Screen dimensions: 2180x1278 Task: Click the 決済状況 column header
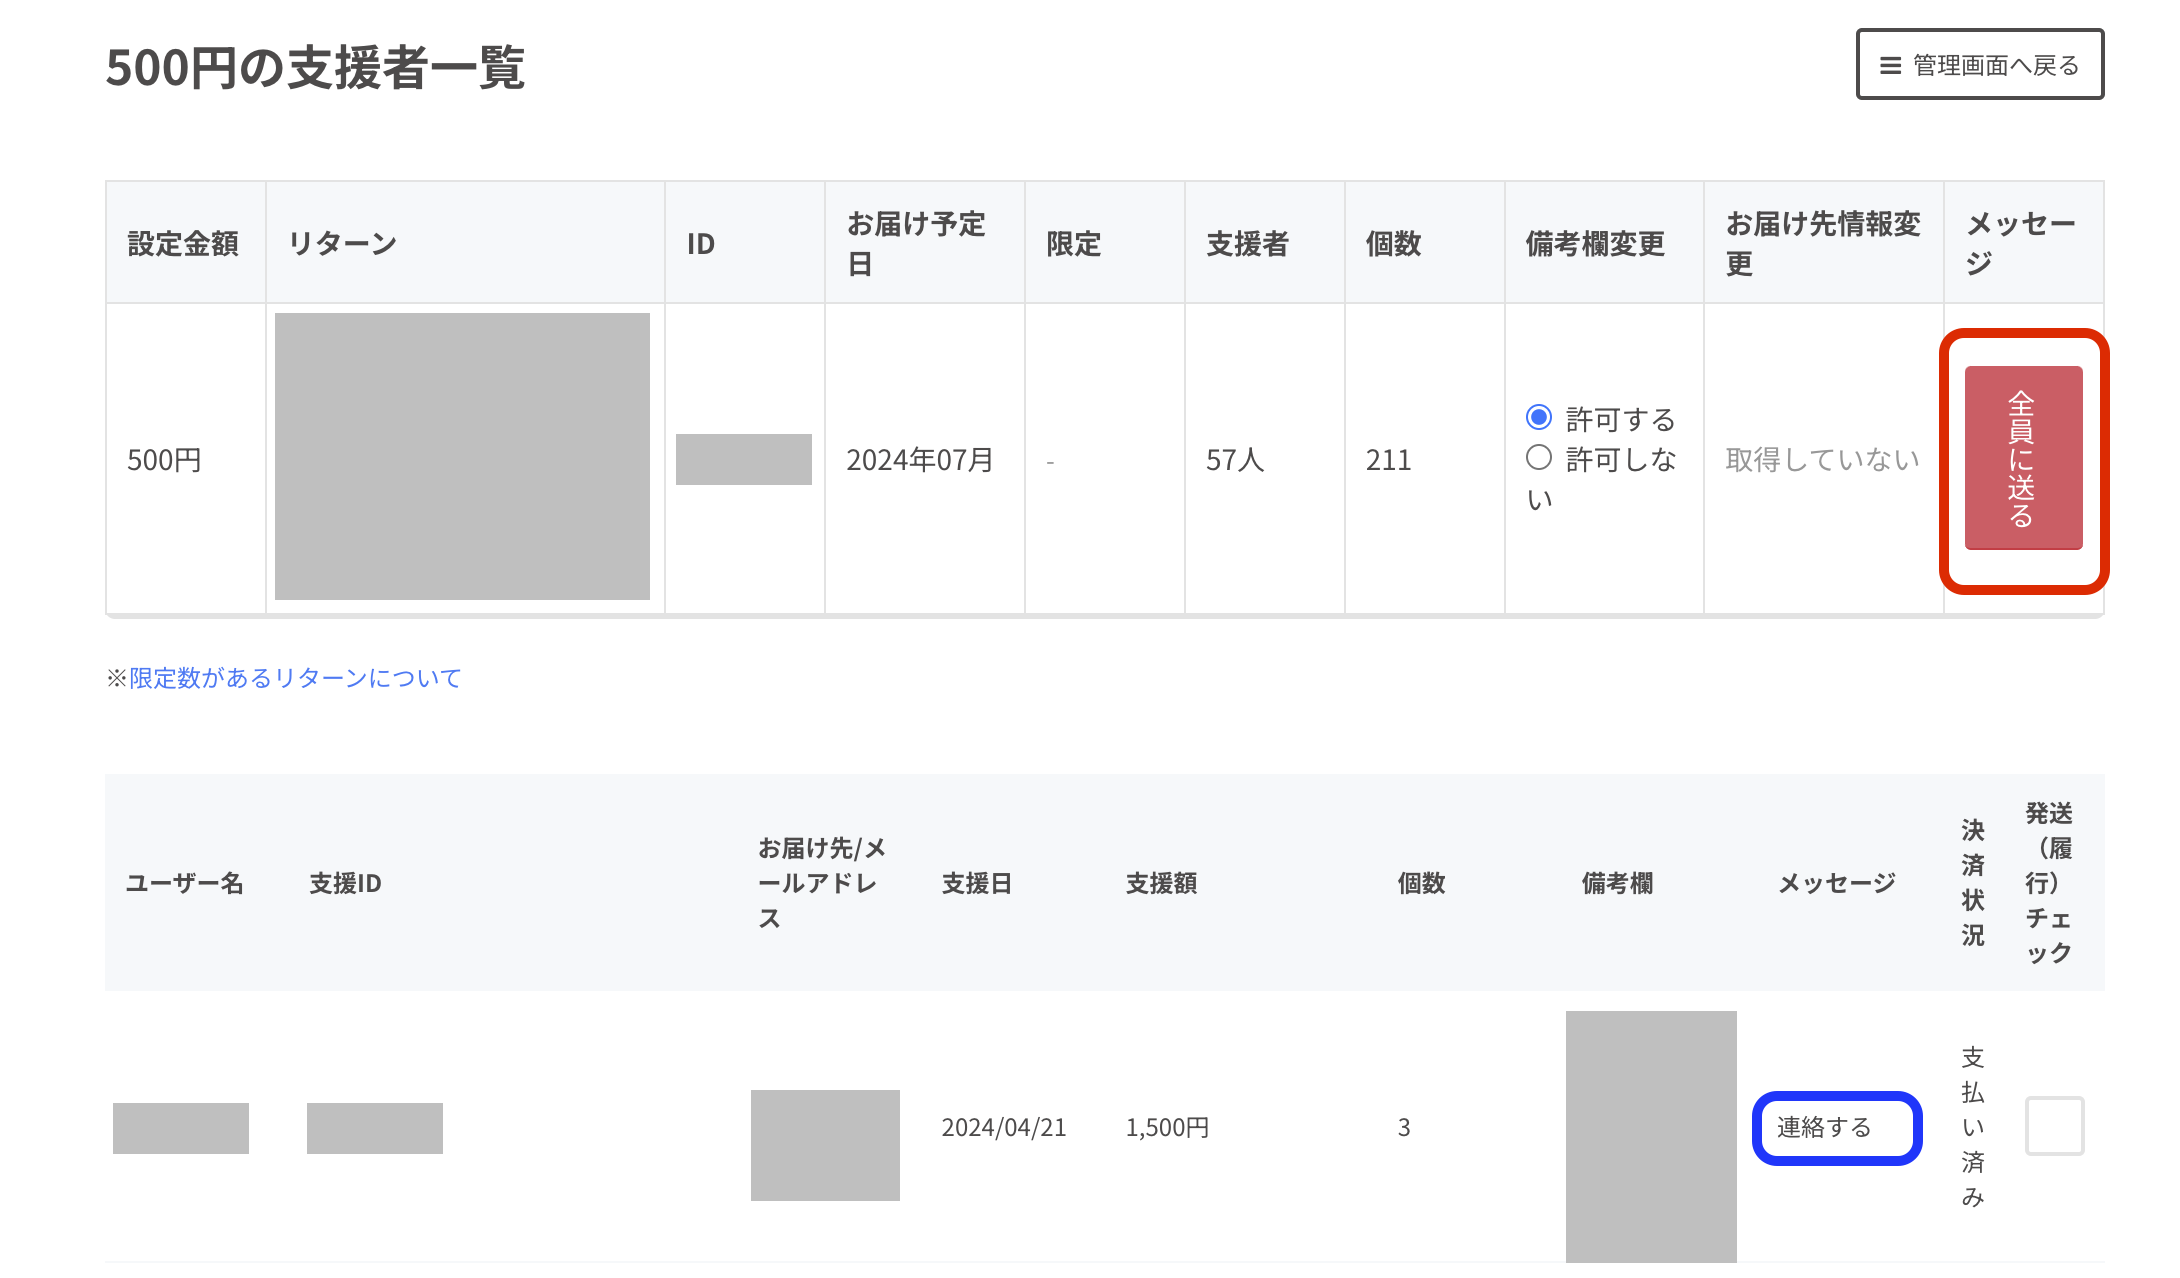[1972, 883]
